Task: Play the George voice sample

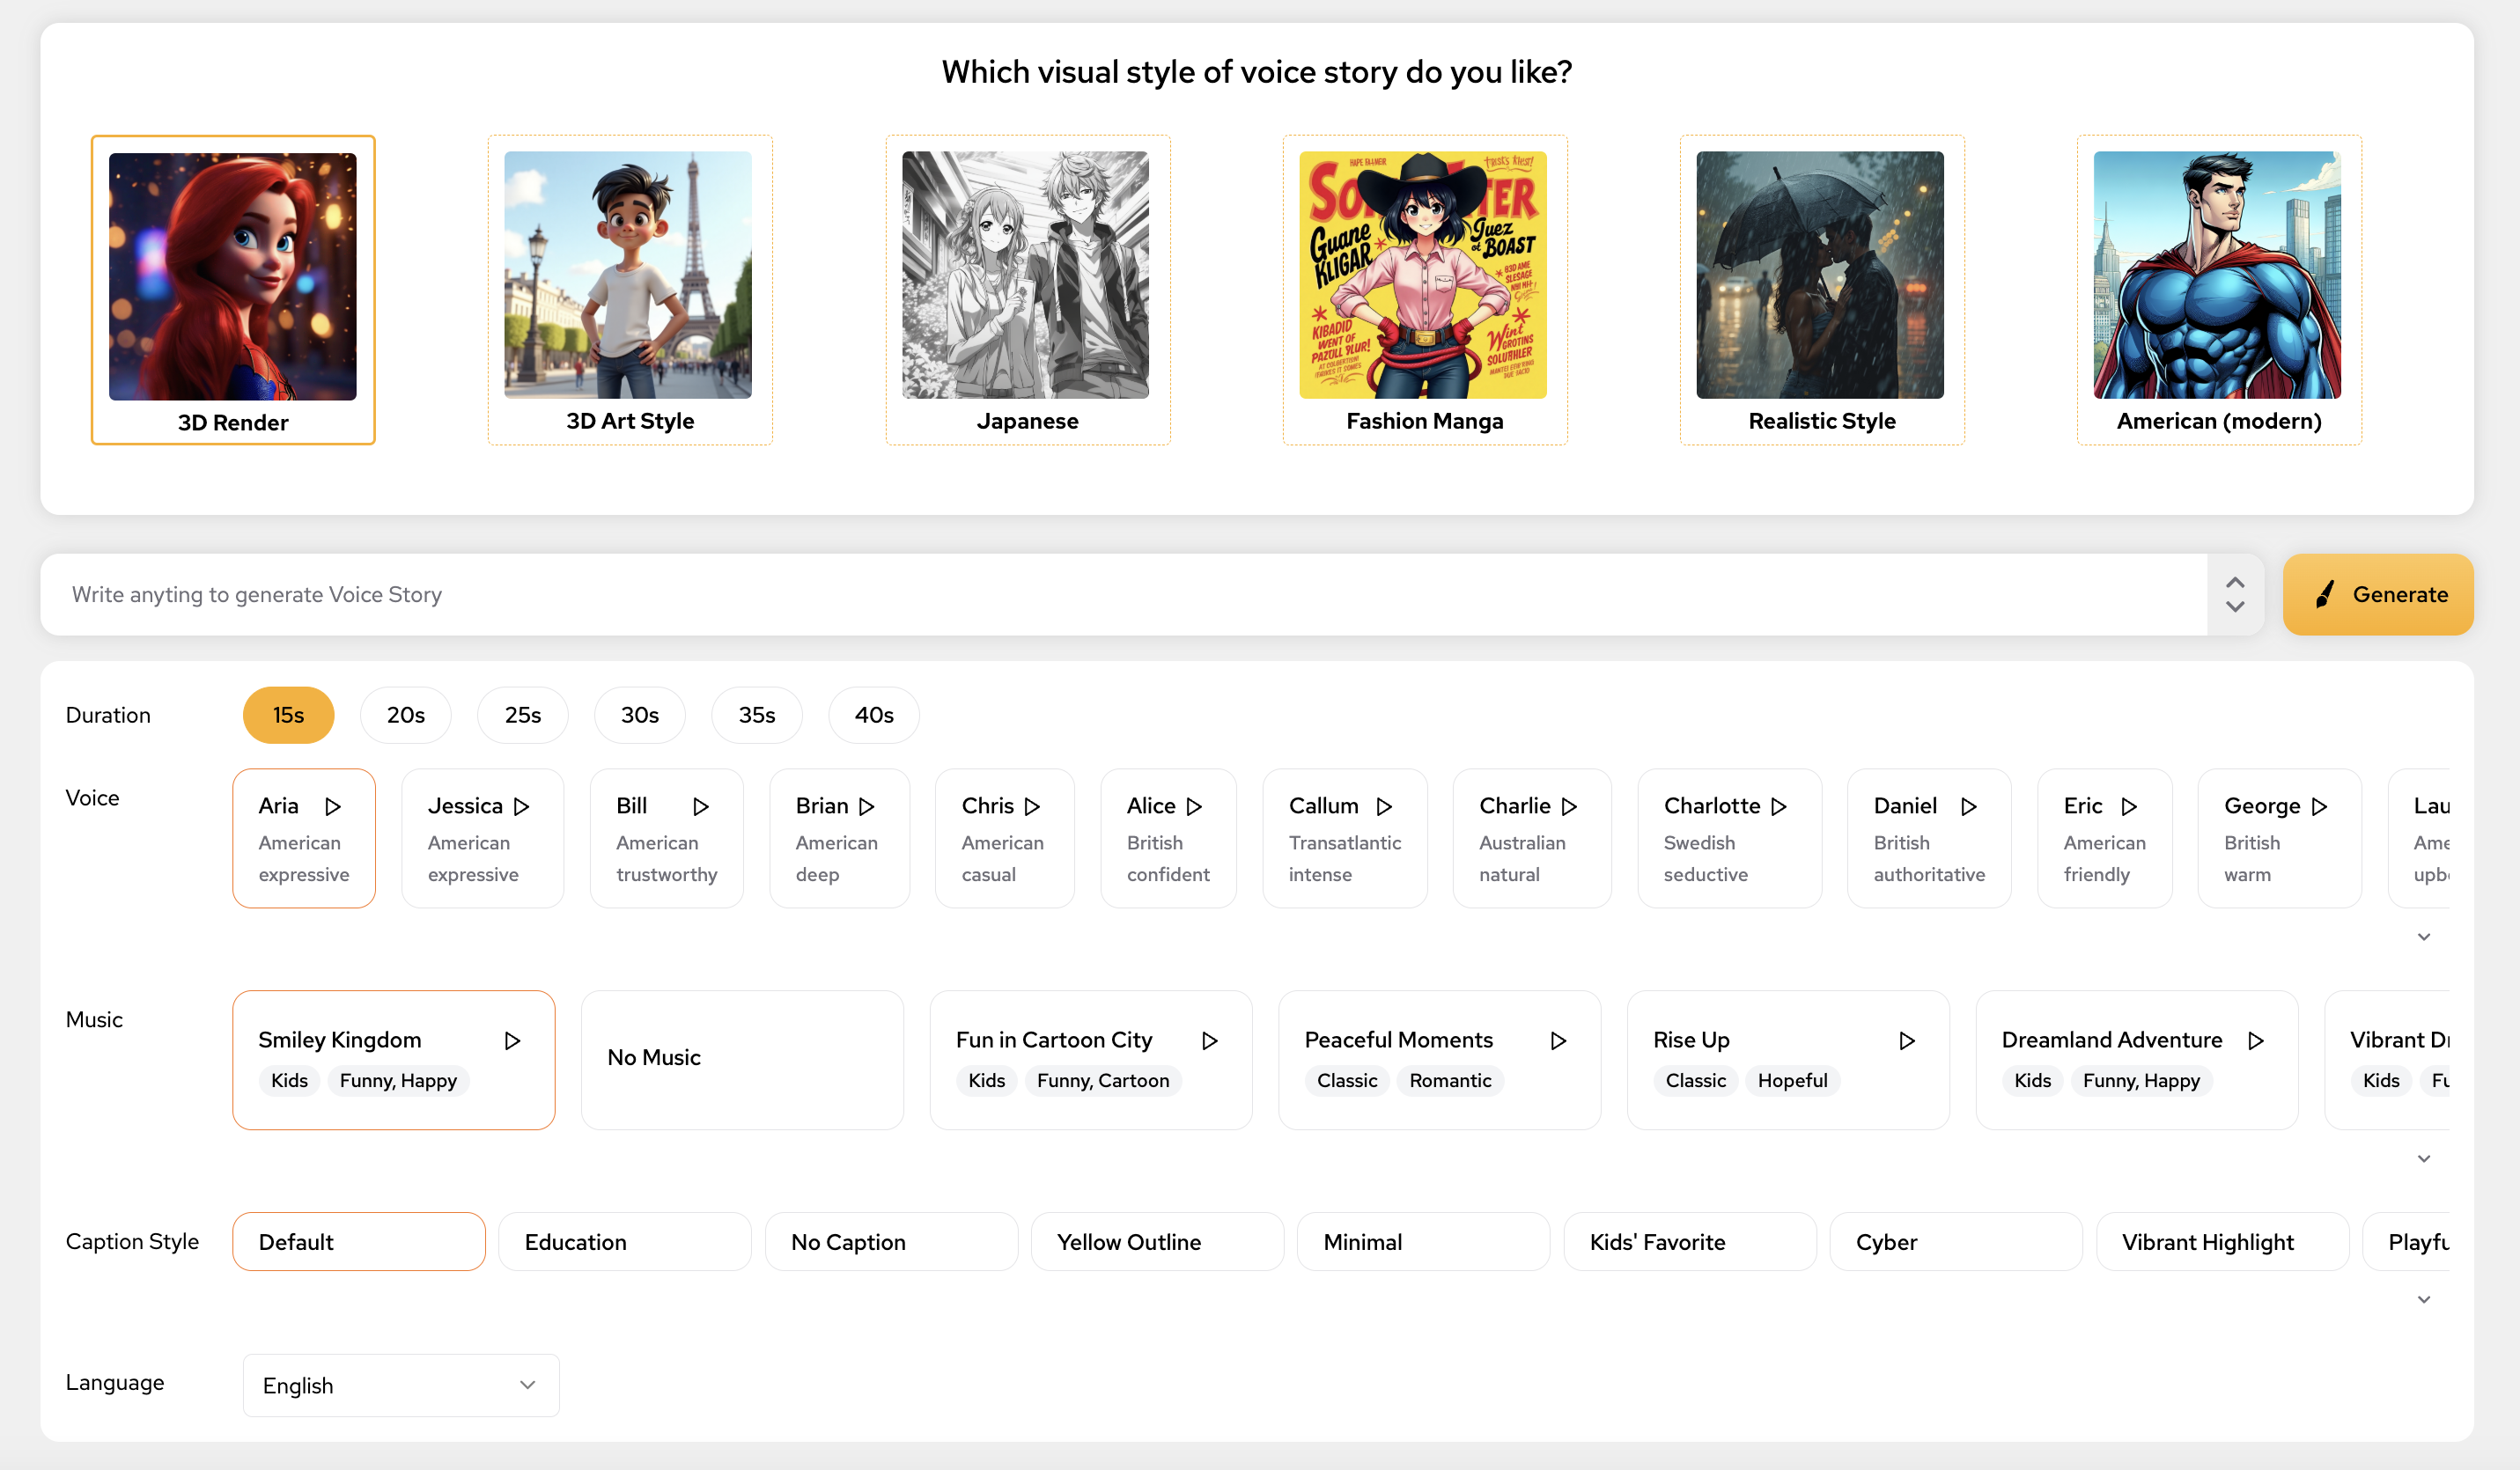Action: (2320, 806)
